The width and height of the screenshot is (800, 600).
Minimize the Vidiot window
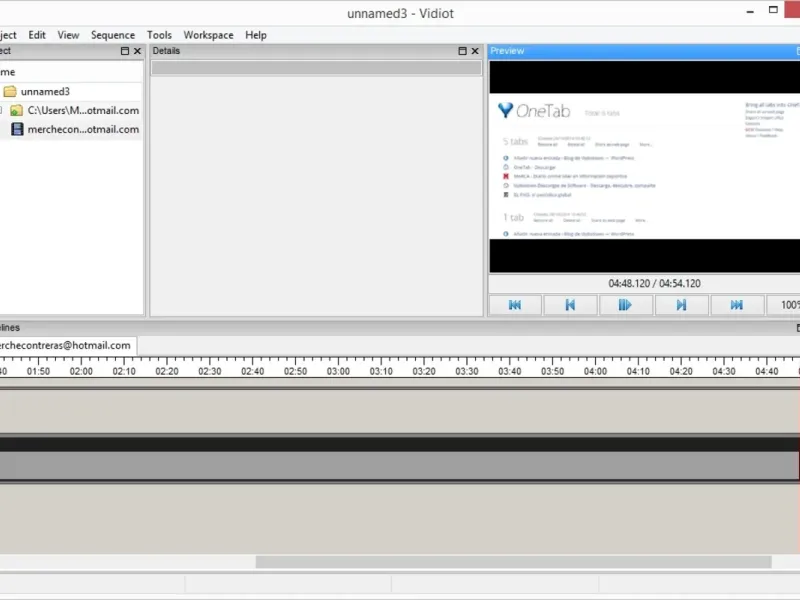[x=750, y=11]
